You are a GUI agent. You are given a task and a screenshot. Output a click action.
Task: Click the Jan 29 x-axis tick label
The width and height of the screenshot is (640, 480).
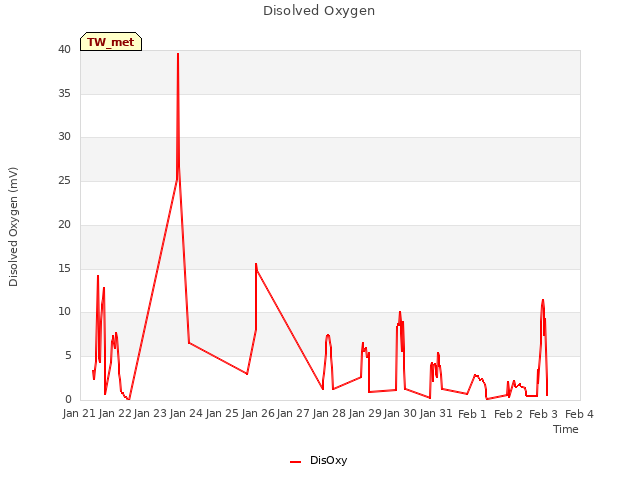[x=365, y=413]
